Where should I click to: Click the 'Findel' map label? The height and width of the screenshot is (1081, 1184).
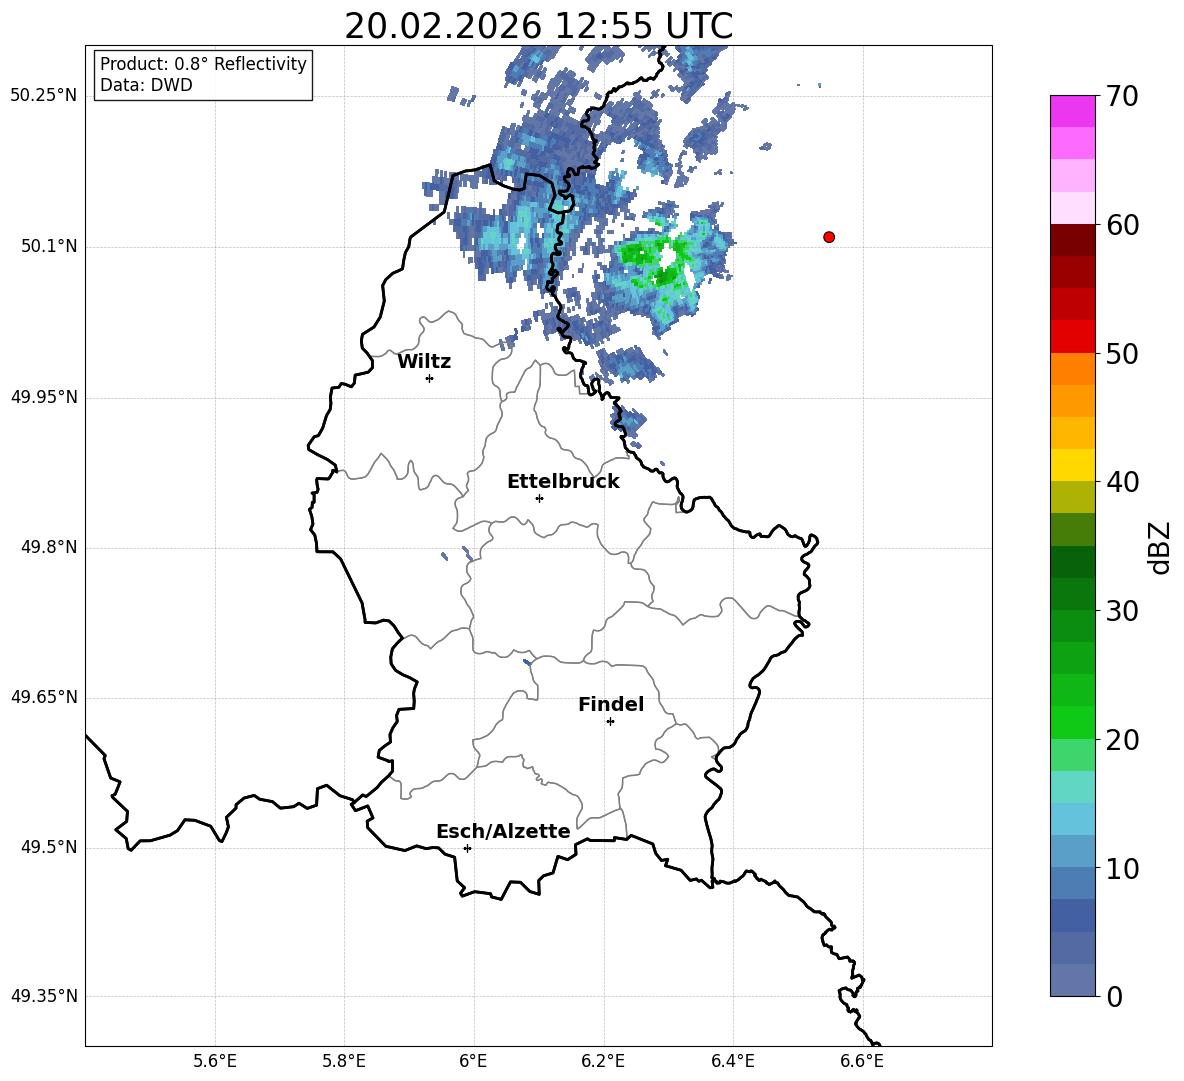[x=611, y=704]
